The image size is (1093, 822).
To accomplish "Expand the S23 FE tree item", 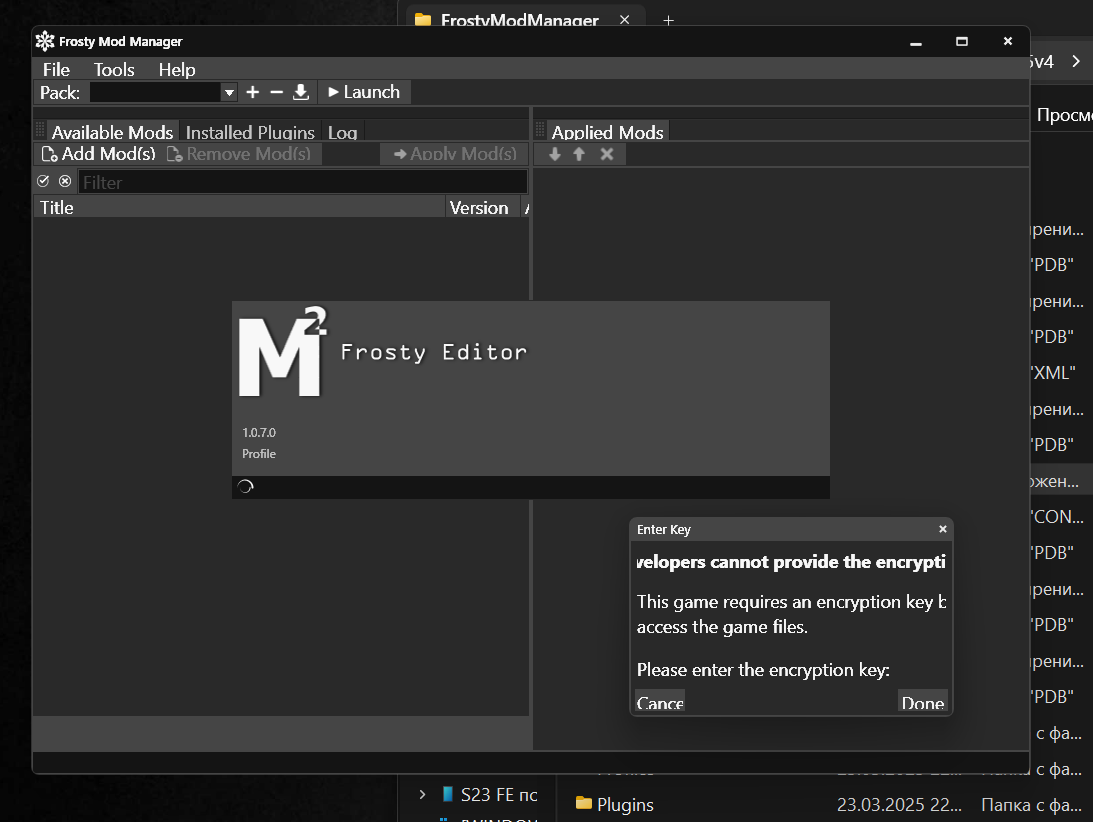I will (x=423, y=795).
